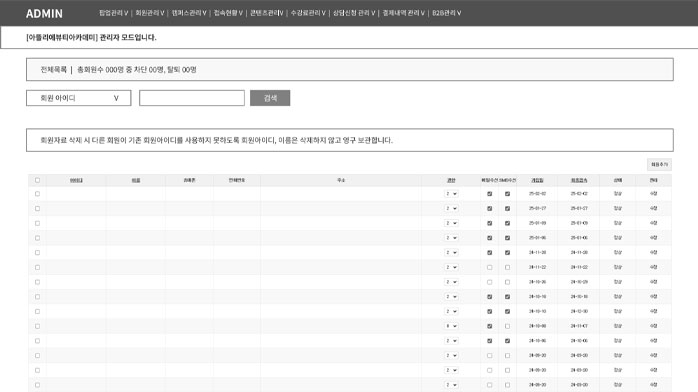698x392 pixels.
Task: Open the 콘텐츠관리 menu
Action: click(x=267, y=13)
